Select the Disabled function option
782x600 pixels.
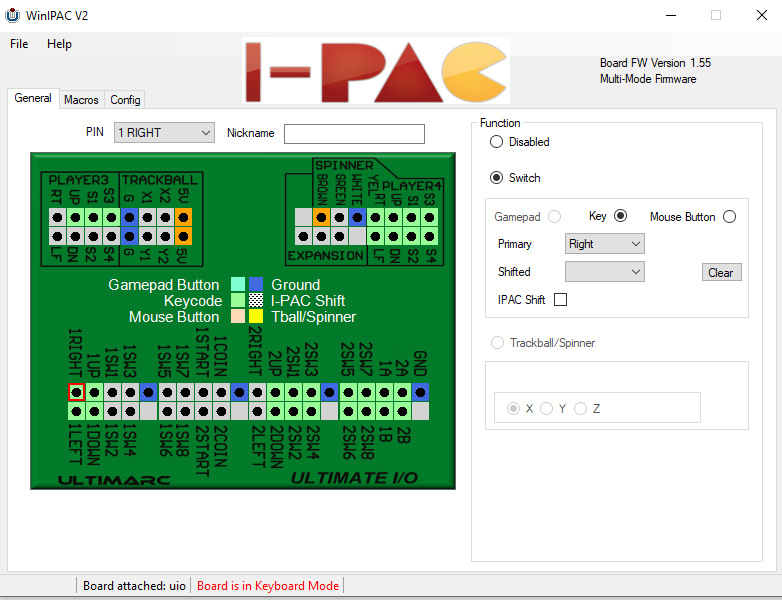tap(496, 142)
